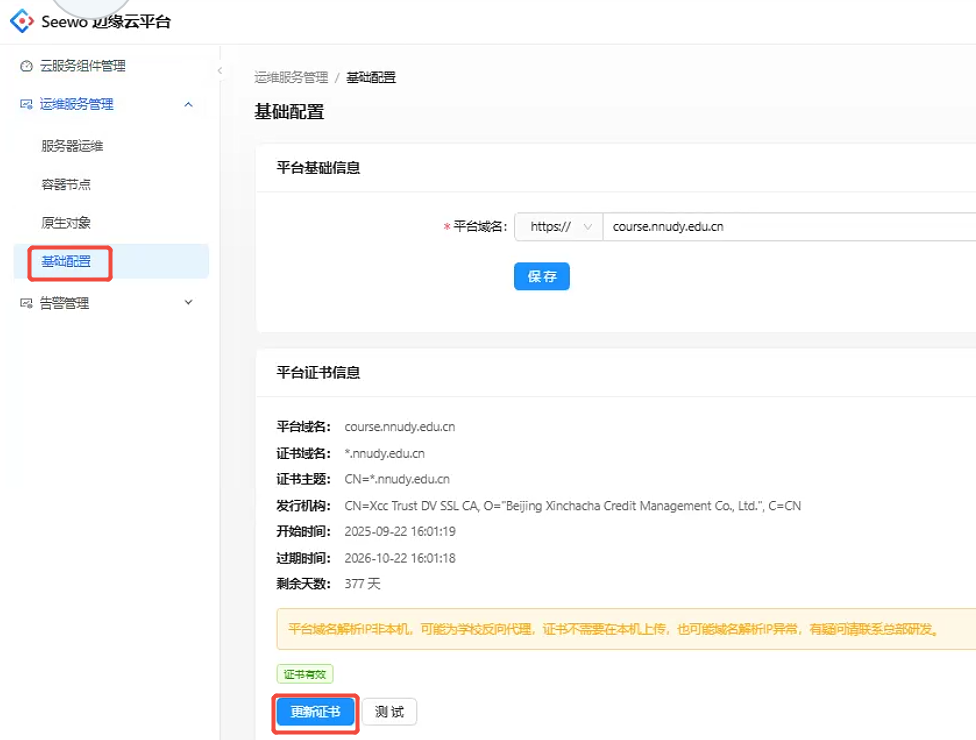
Task: Open the https:// protocol dropdown
Action: 558,227
